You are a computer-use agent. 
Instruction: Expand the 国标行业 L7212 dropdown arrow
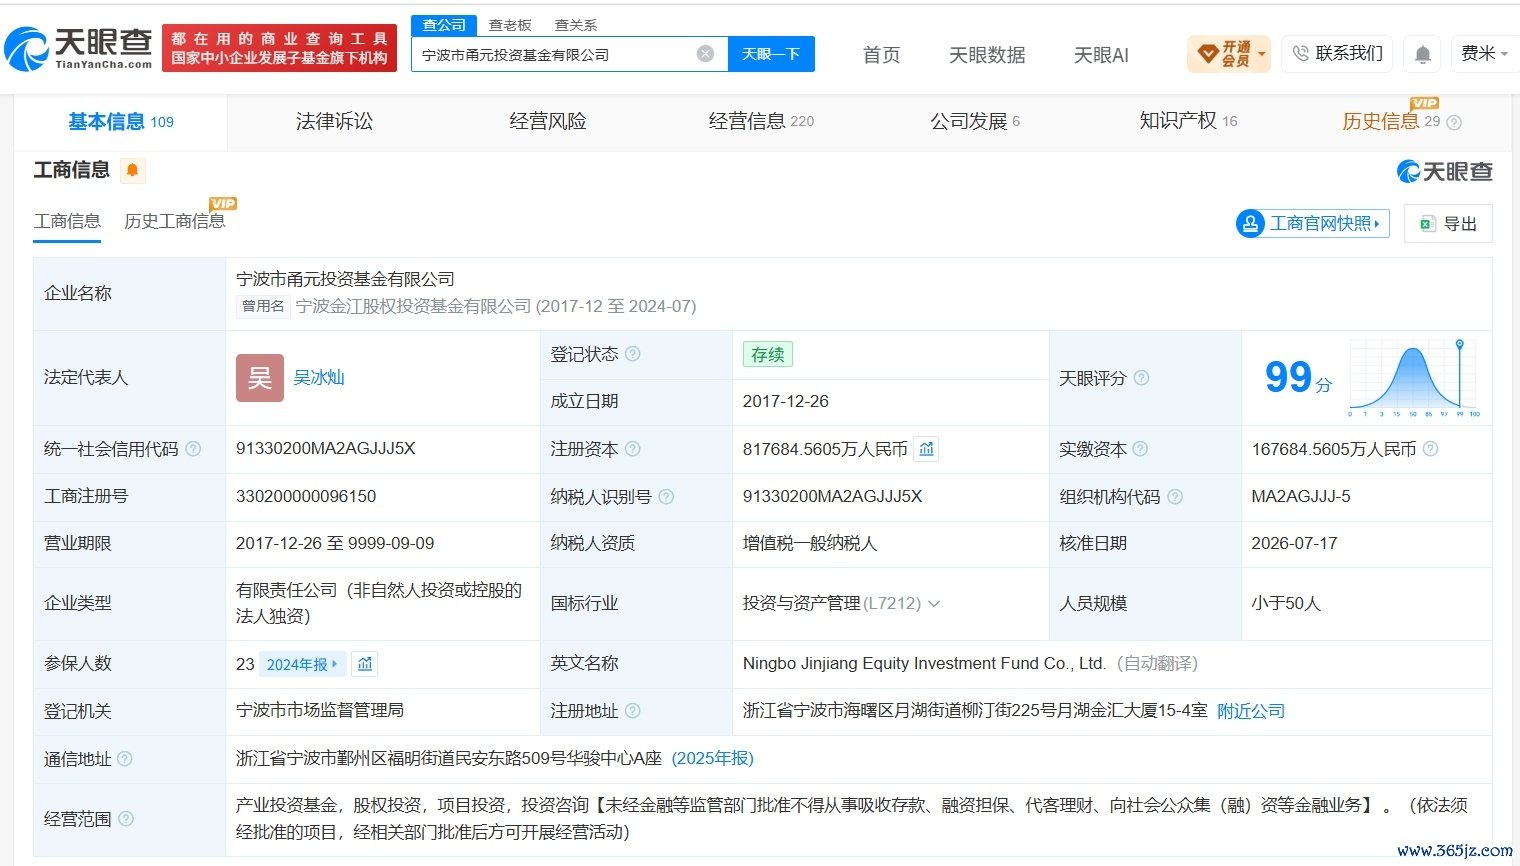point(934,604)
